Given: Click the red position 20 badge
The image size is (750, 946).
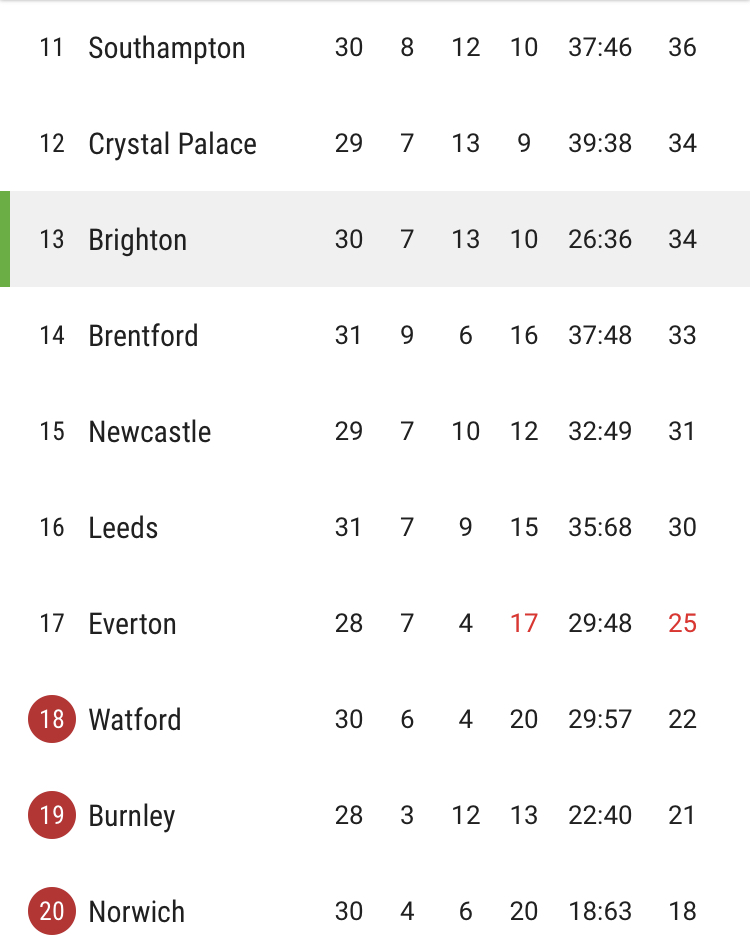Looking at the screenshot, I should pyautogui.click(x=52, y=910).
